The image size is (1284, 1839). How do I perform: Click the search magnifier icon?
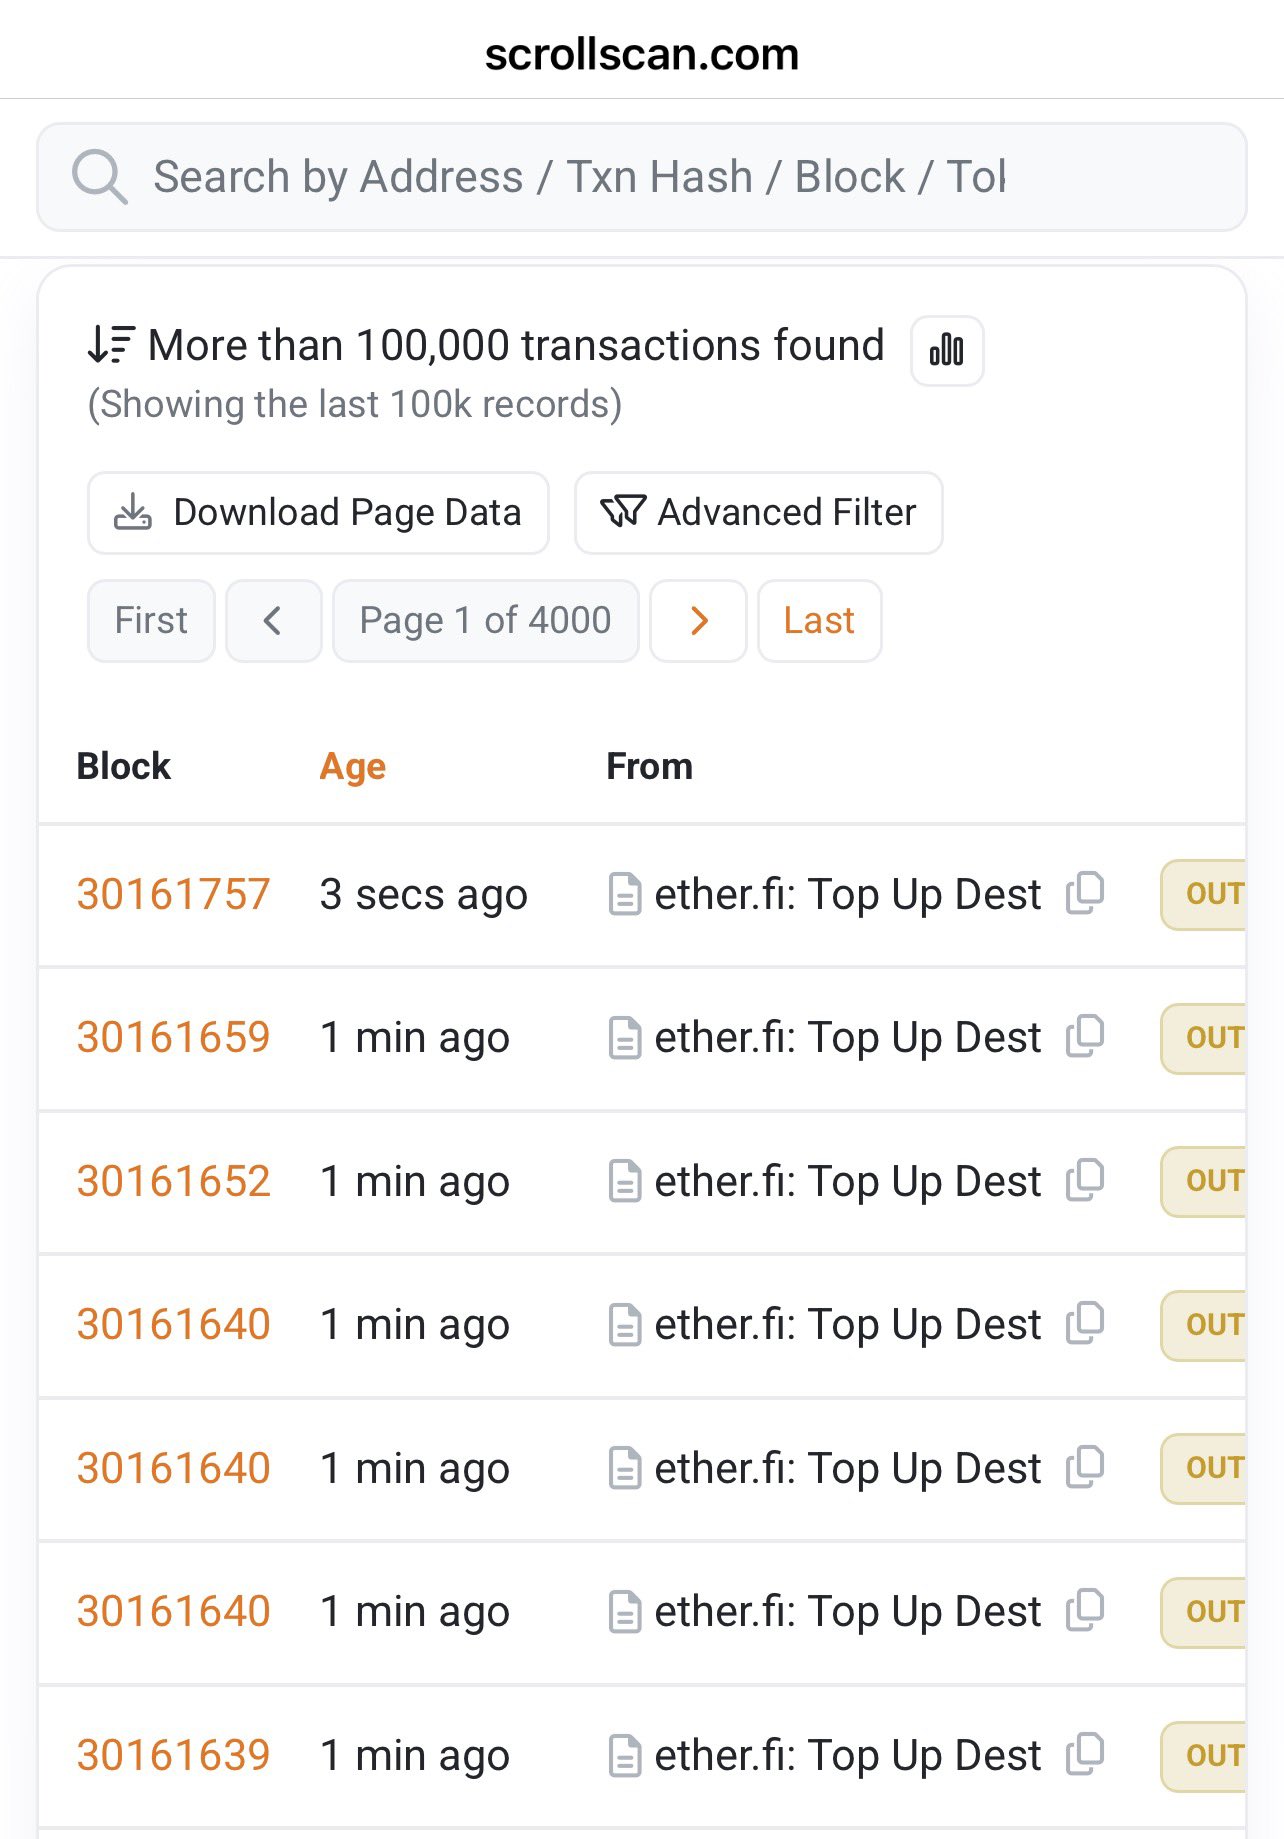click(x=99, y=177)
